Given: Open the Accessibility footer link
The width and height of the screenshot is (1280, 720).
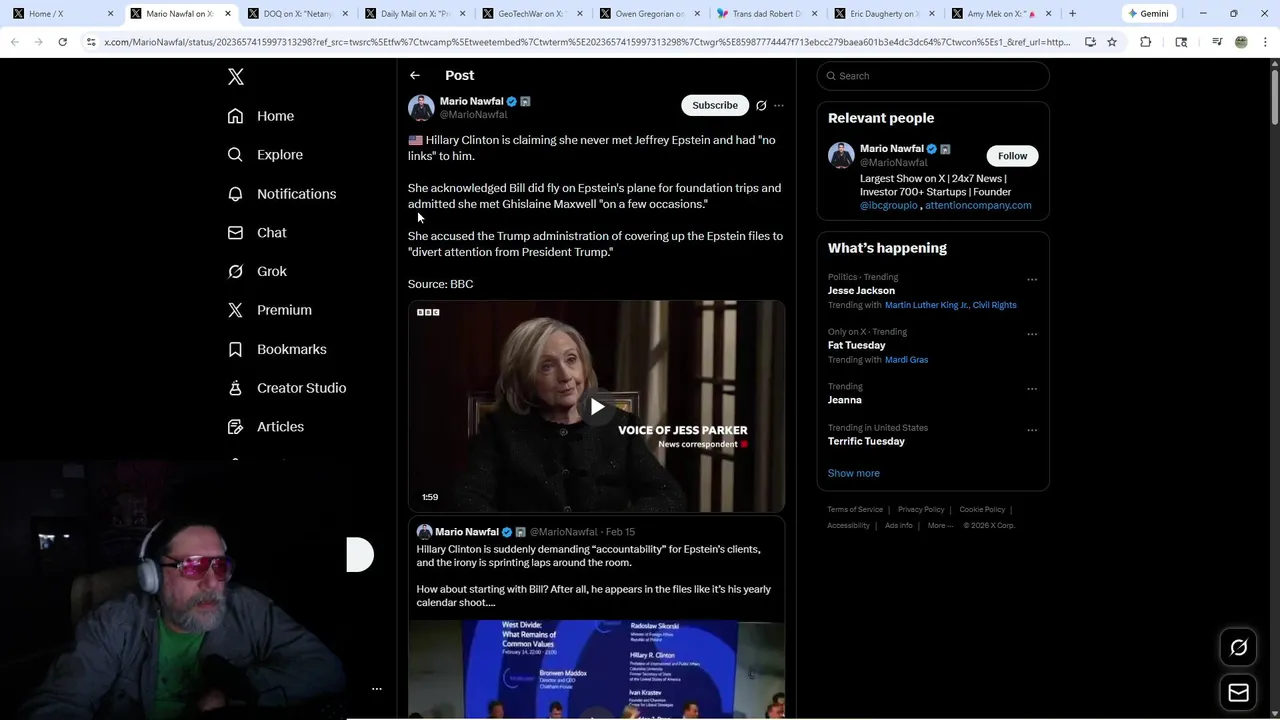Looking at the screenshot, I should [848, 526].
